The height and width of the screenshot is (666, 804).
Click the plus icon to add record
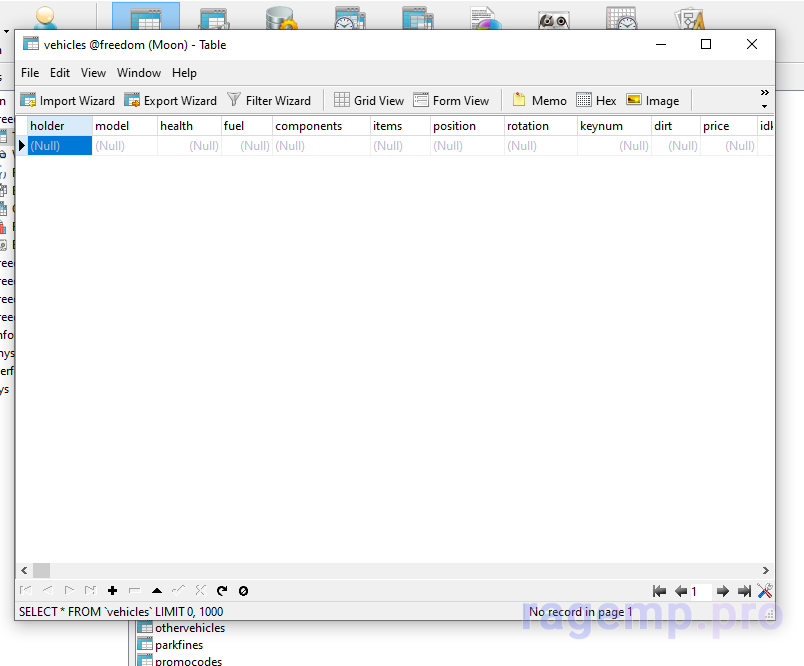(112, 591)
